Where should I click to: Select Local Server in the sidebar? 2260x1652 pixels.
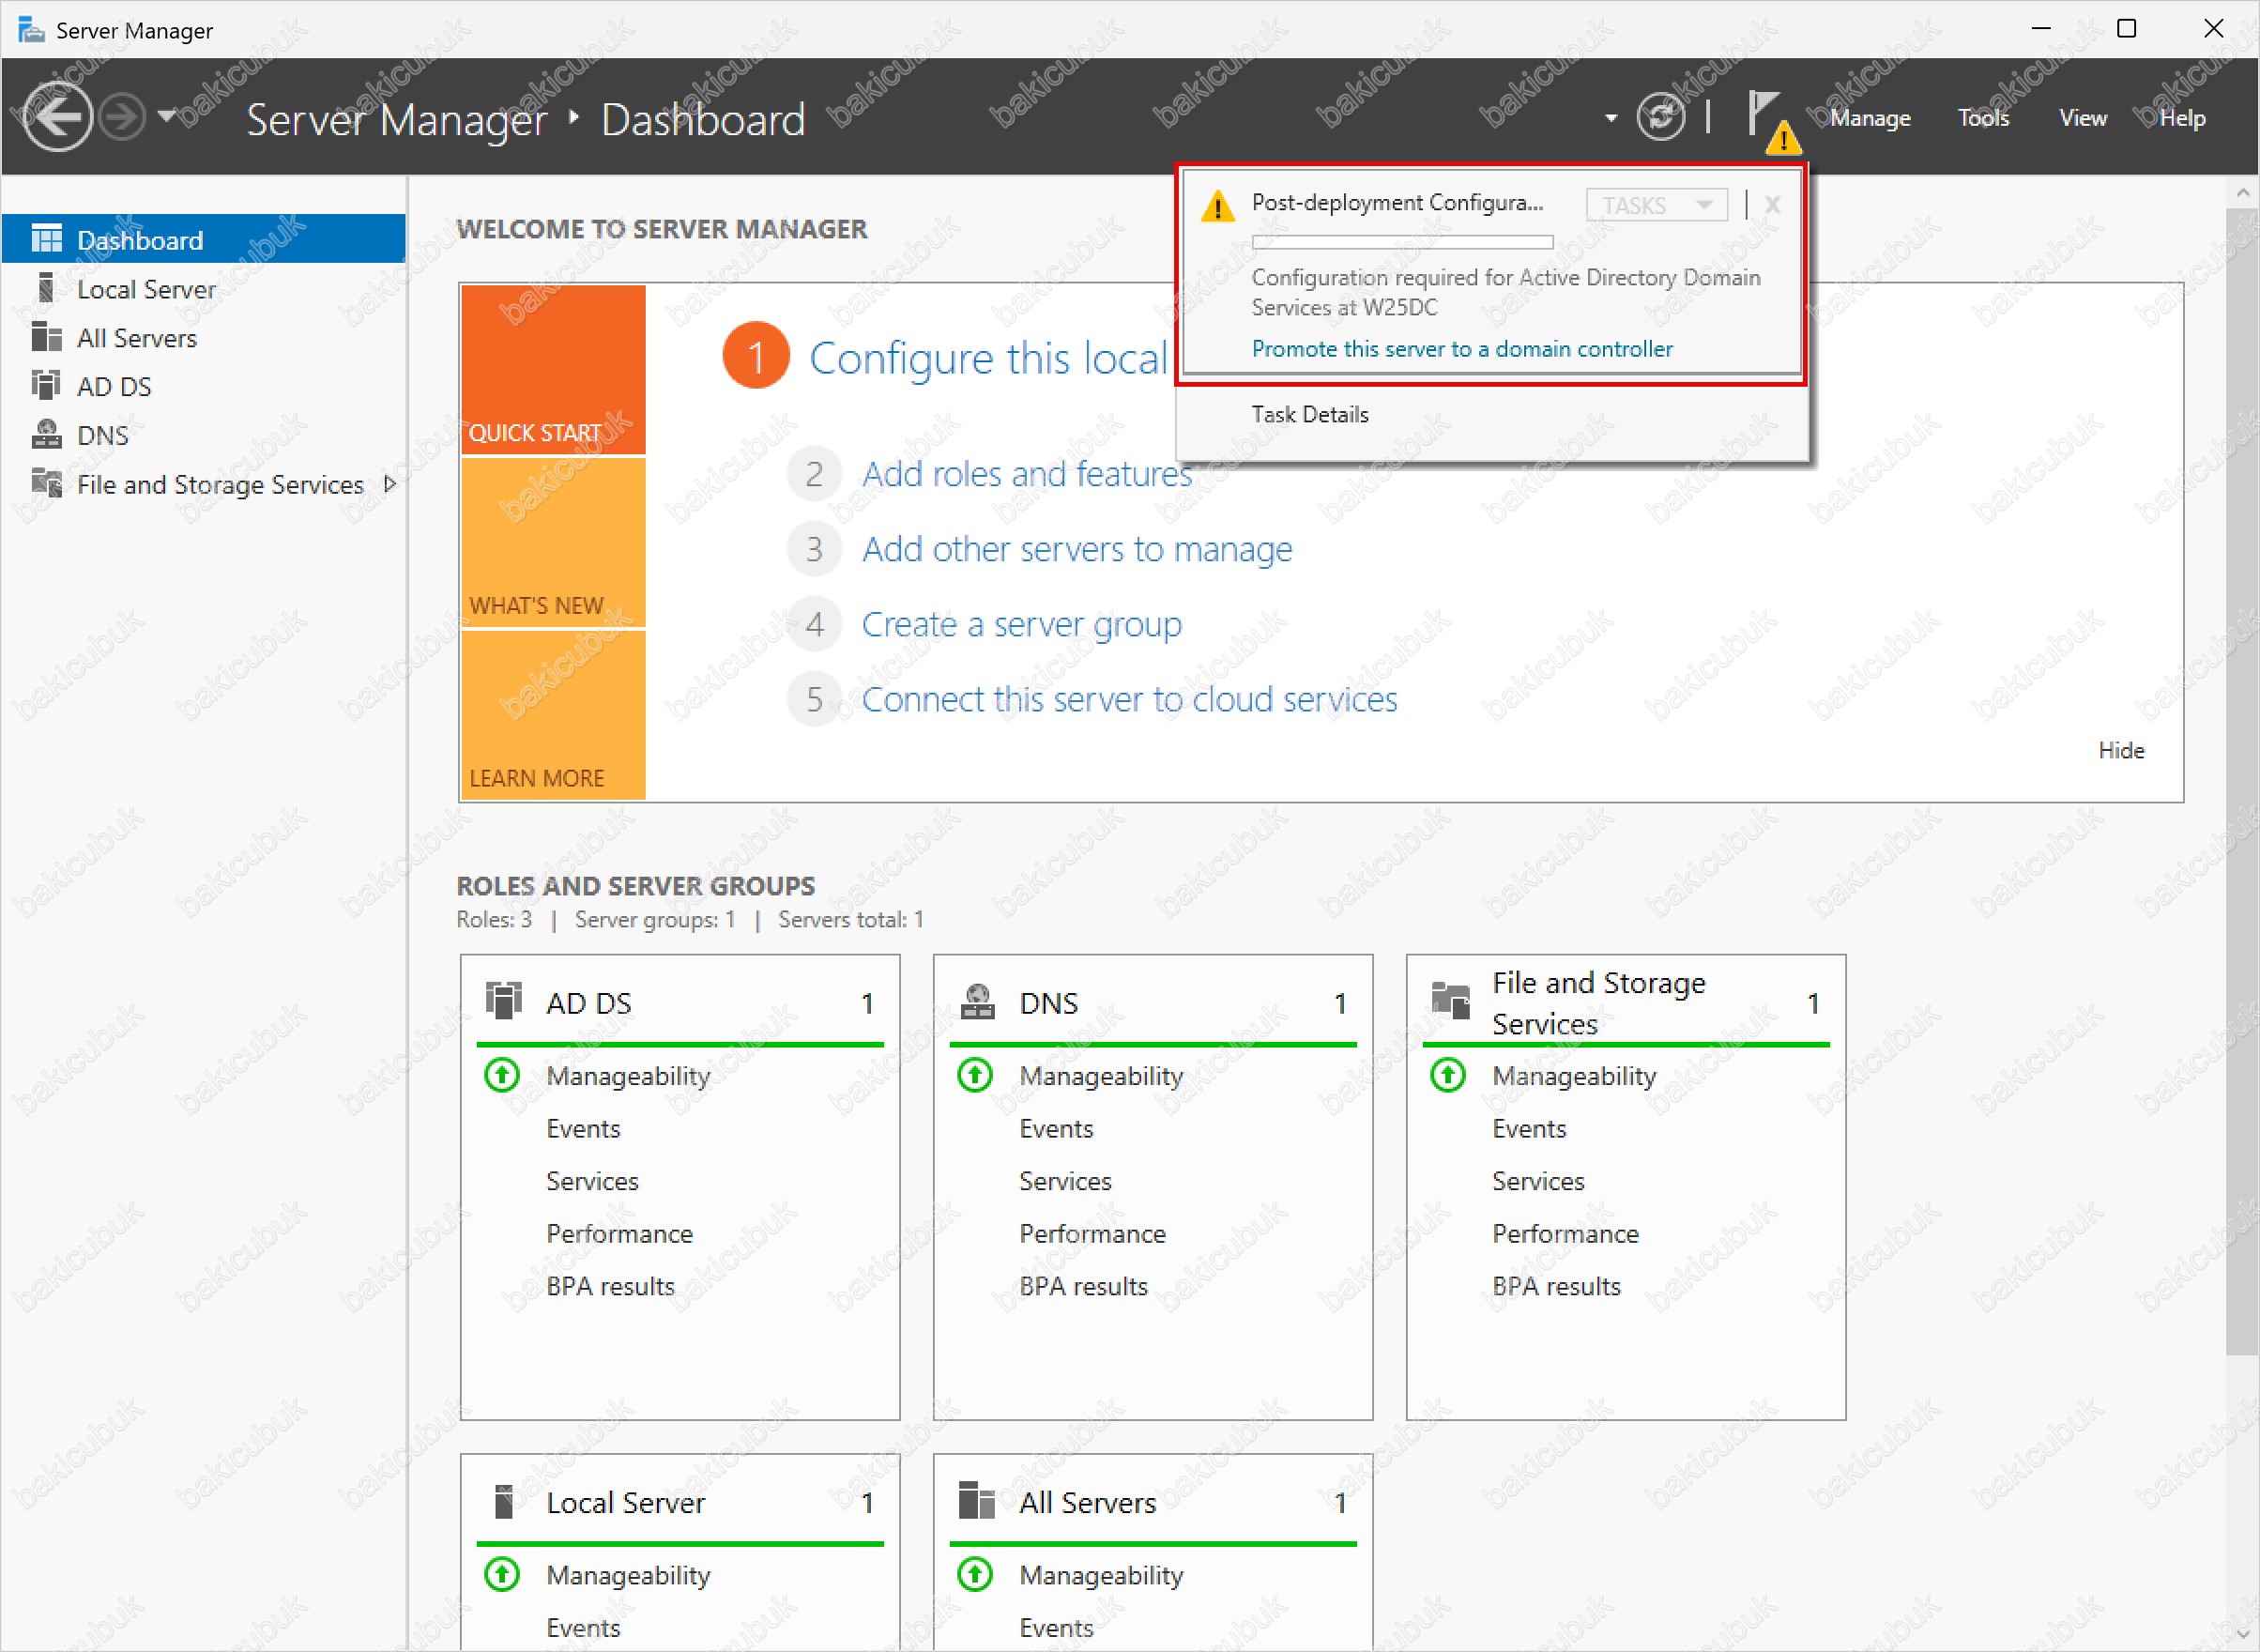click(x=204, y=289)
